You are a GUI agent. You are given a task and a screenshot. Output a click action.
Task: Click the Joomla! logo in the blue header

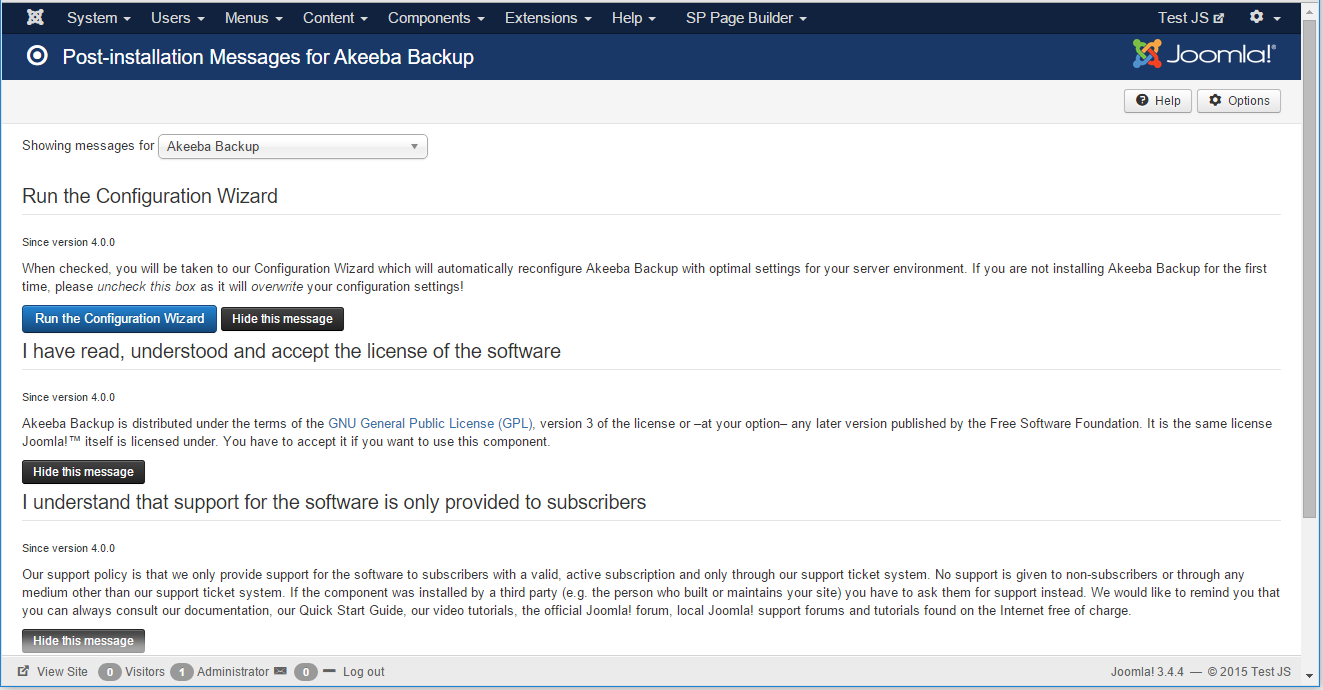point(1203,55)
